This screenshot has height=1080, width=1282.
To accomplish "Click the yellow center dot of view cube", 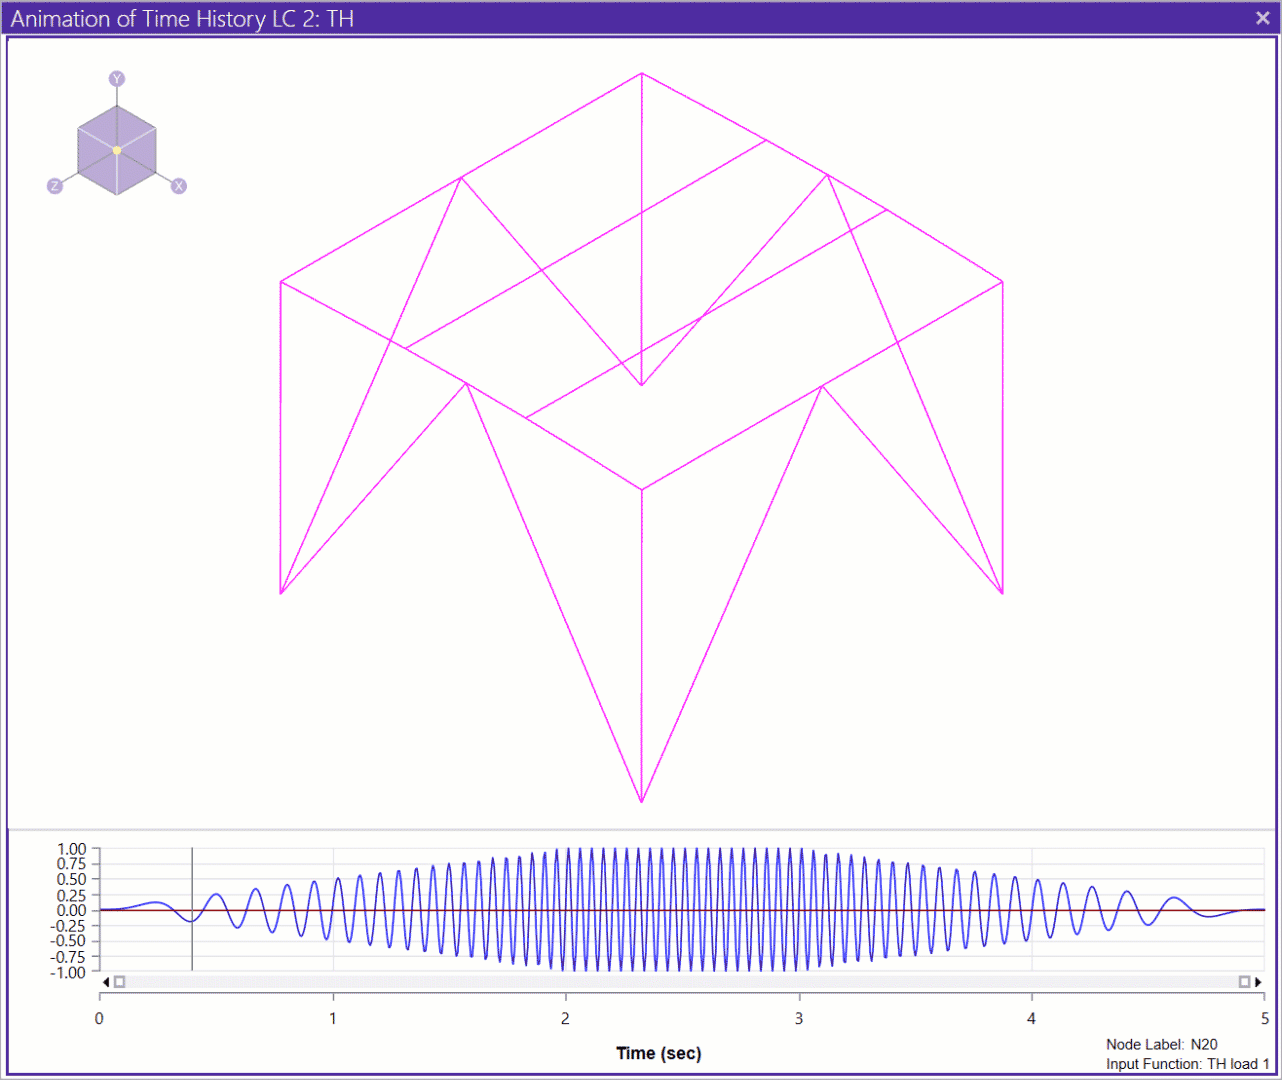I will 117,150.
